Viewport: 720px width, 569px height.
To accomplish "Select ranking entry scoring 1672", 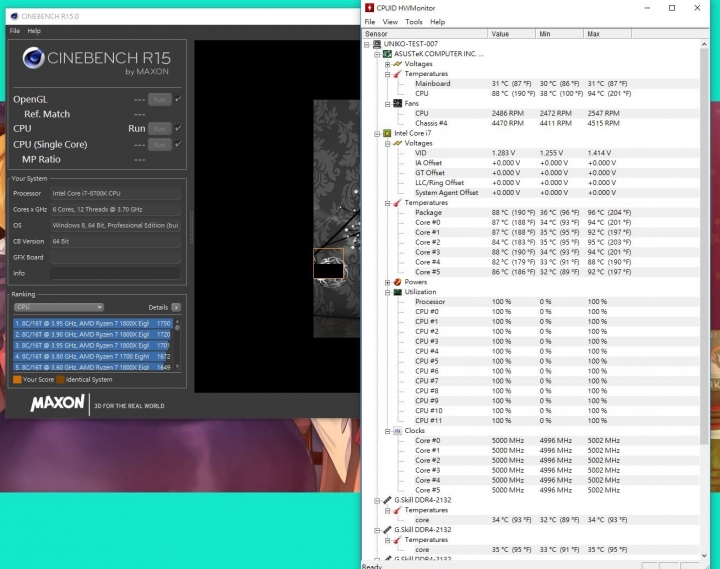I will 93,356.
